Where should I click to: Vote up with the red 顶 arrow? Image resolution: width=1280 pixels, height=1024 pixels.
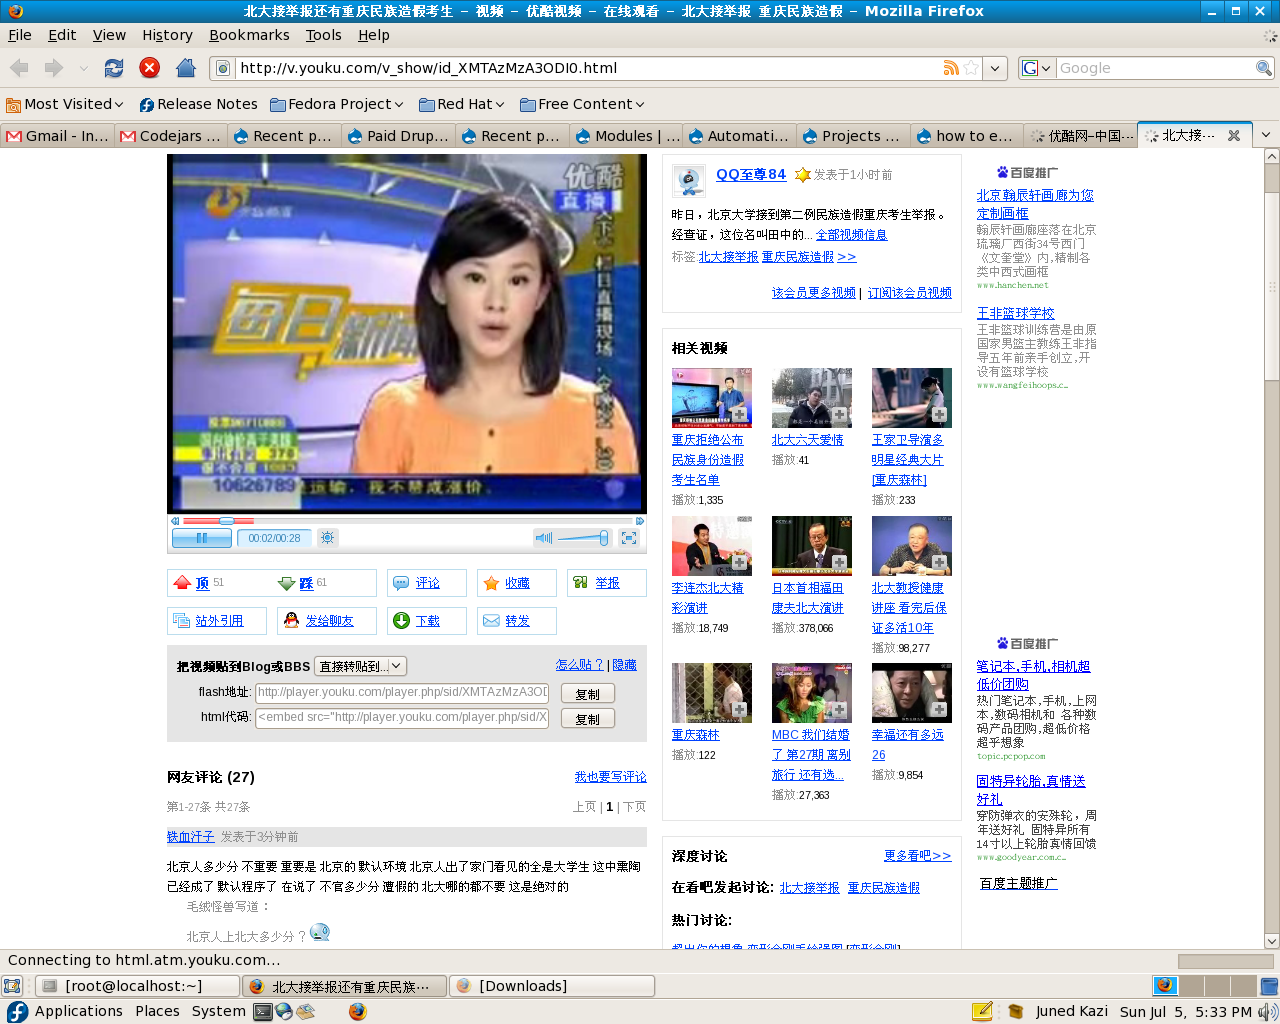pos(182,583)
